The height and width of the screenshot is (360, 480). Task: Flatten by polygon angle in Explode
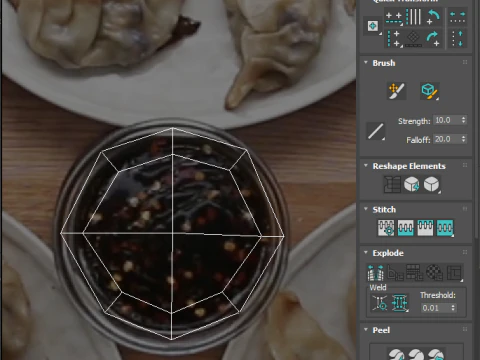395,273
